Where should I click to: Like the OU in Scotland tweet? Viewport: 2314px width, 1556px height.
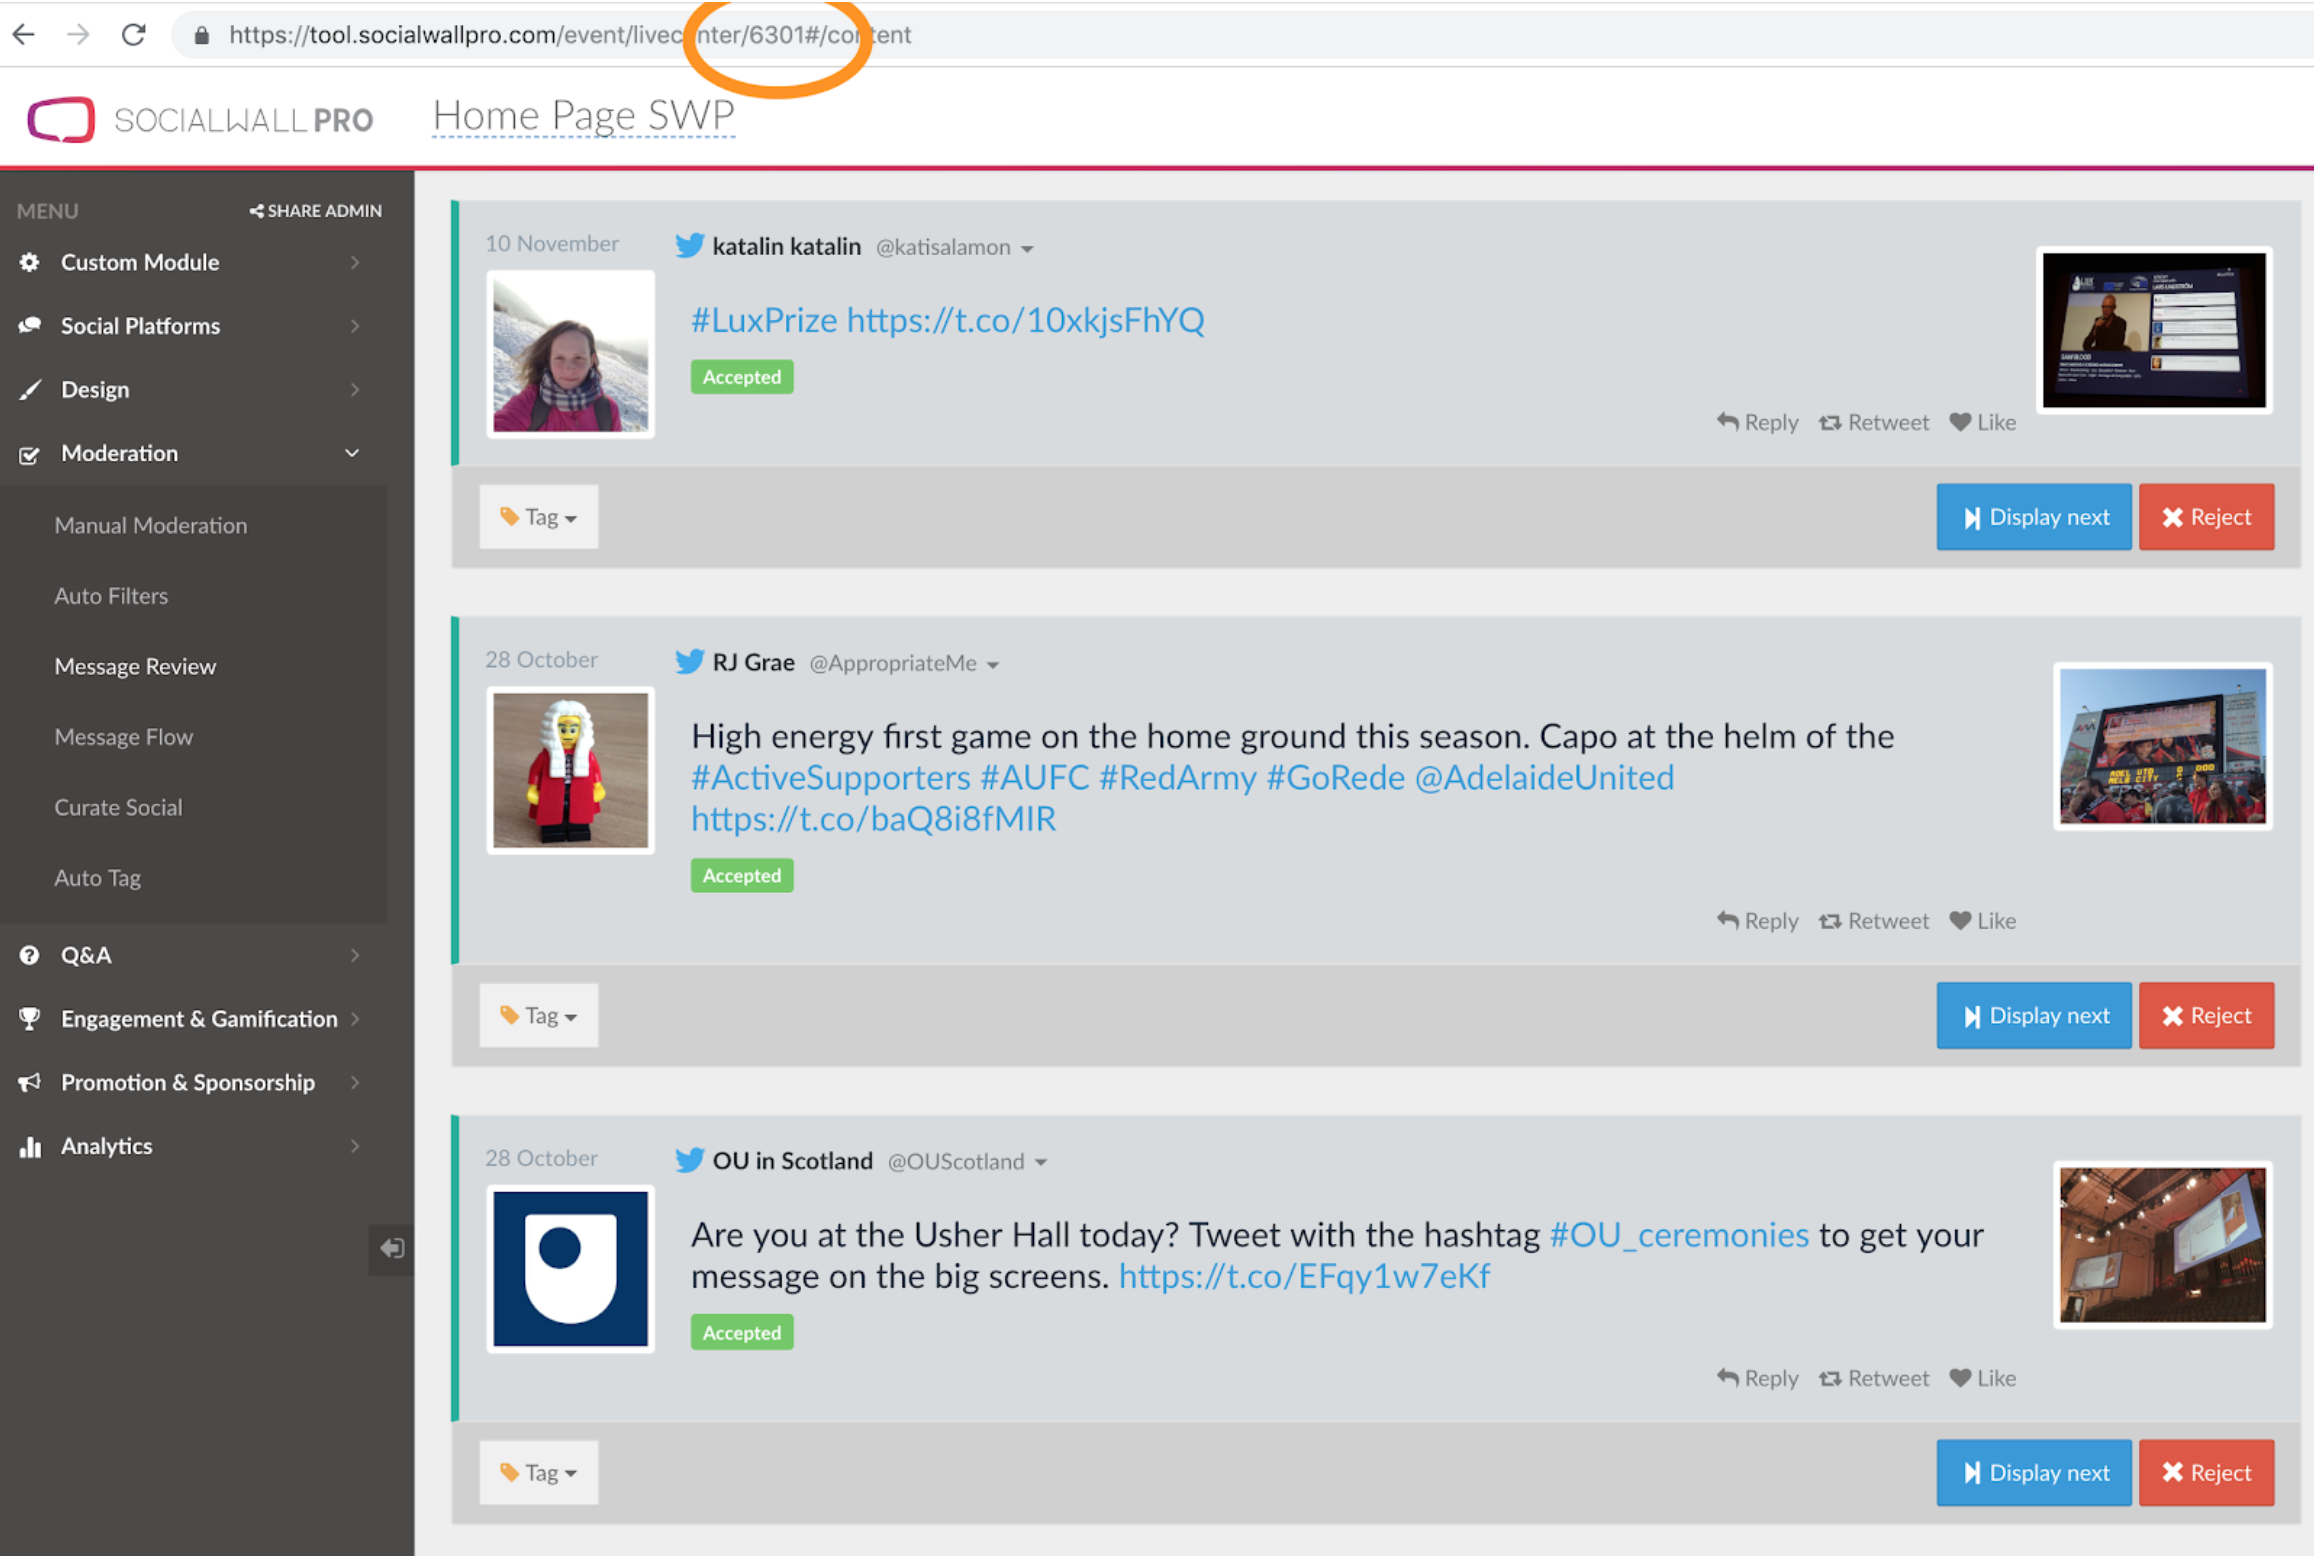(1982, 1378)
